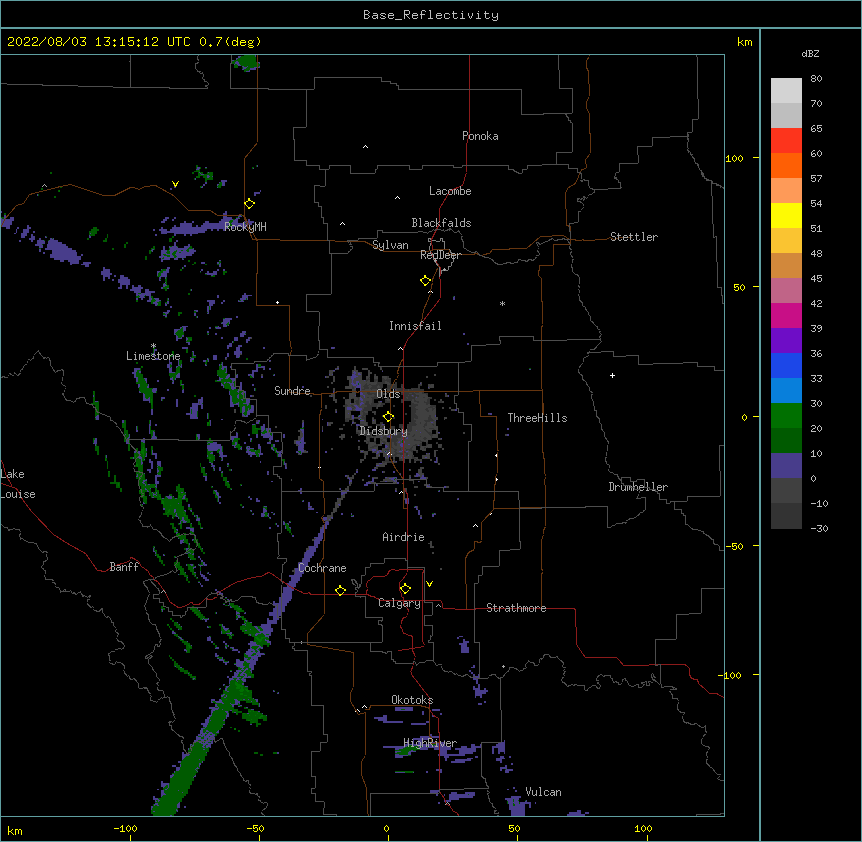Click the -30 value at legend bottom
Viewport: 862px width, 842px height.
point(819,529)
